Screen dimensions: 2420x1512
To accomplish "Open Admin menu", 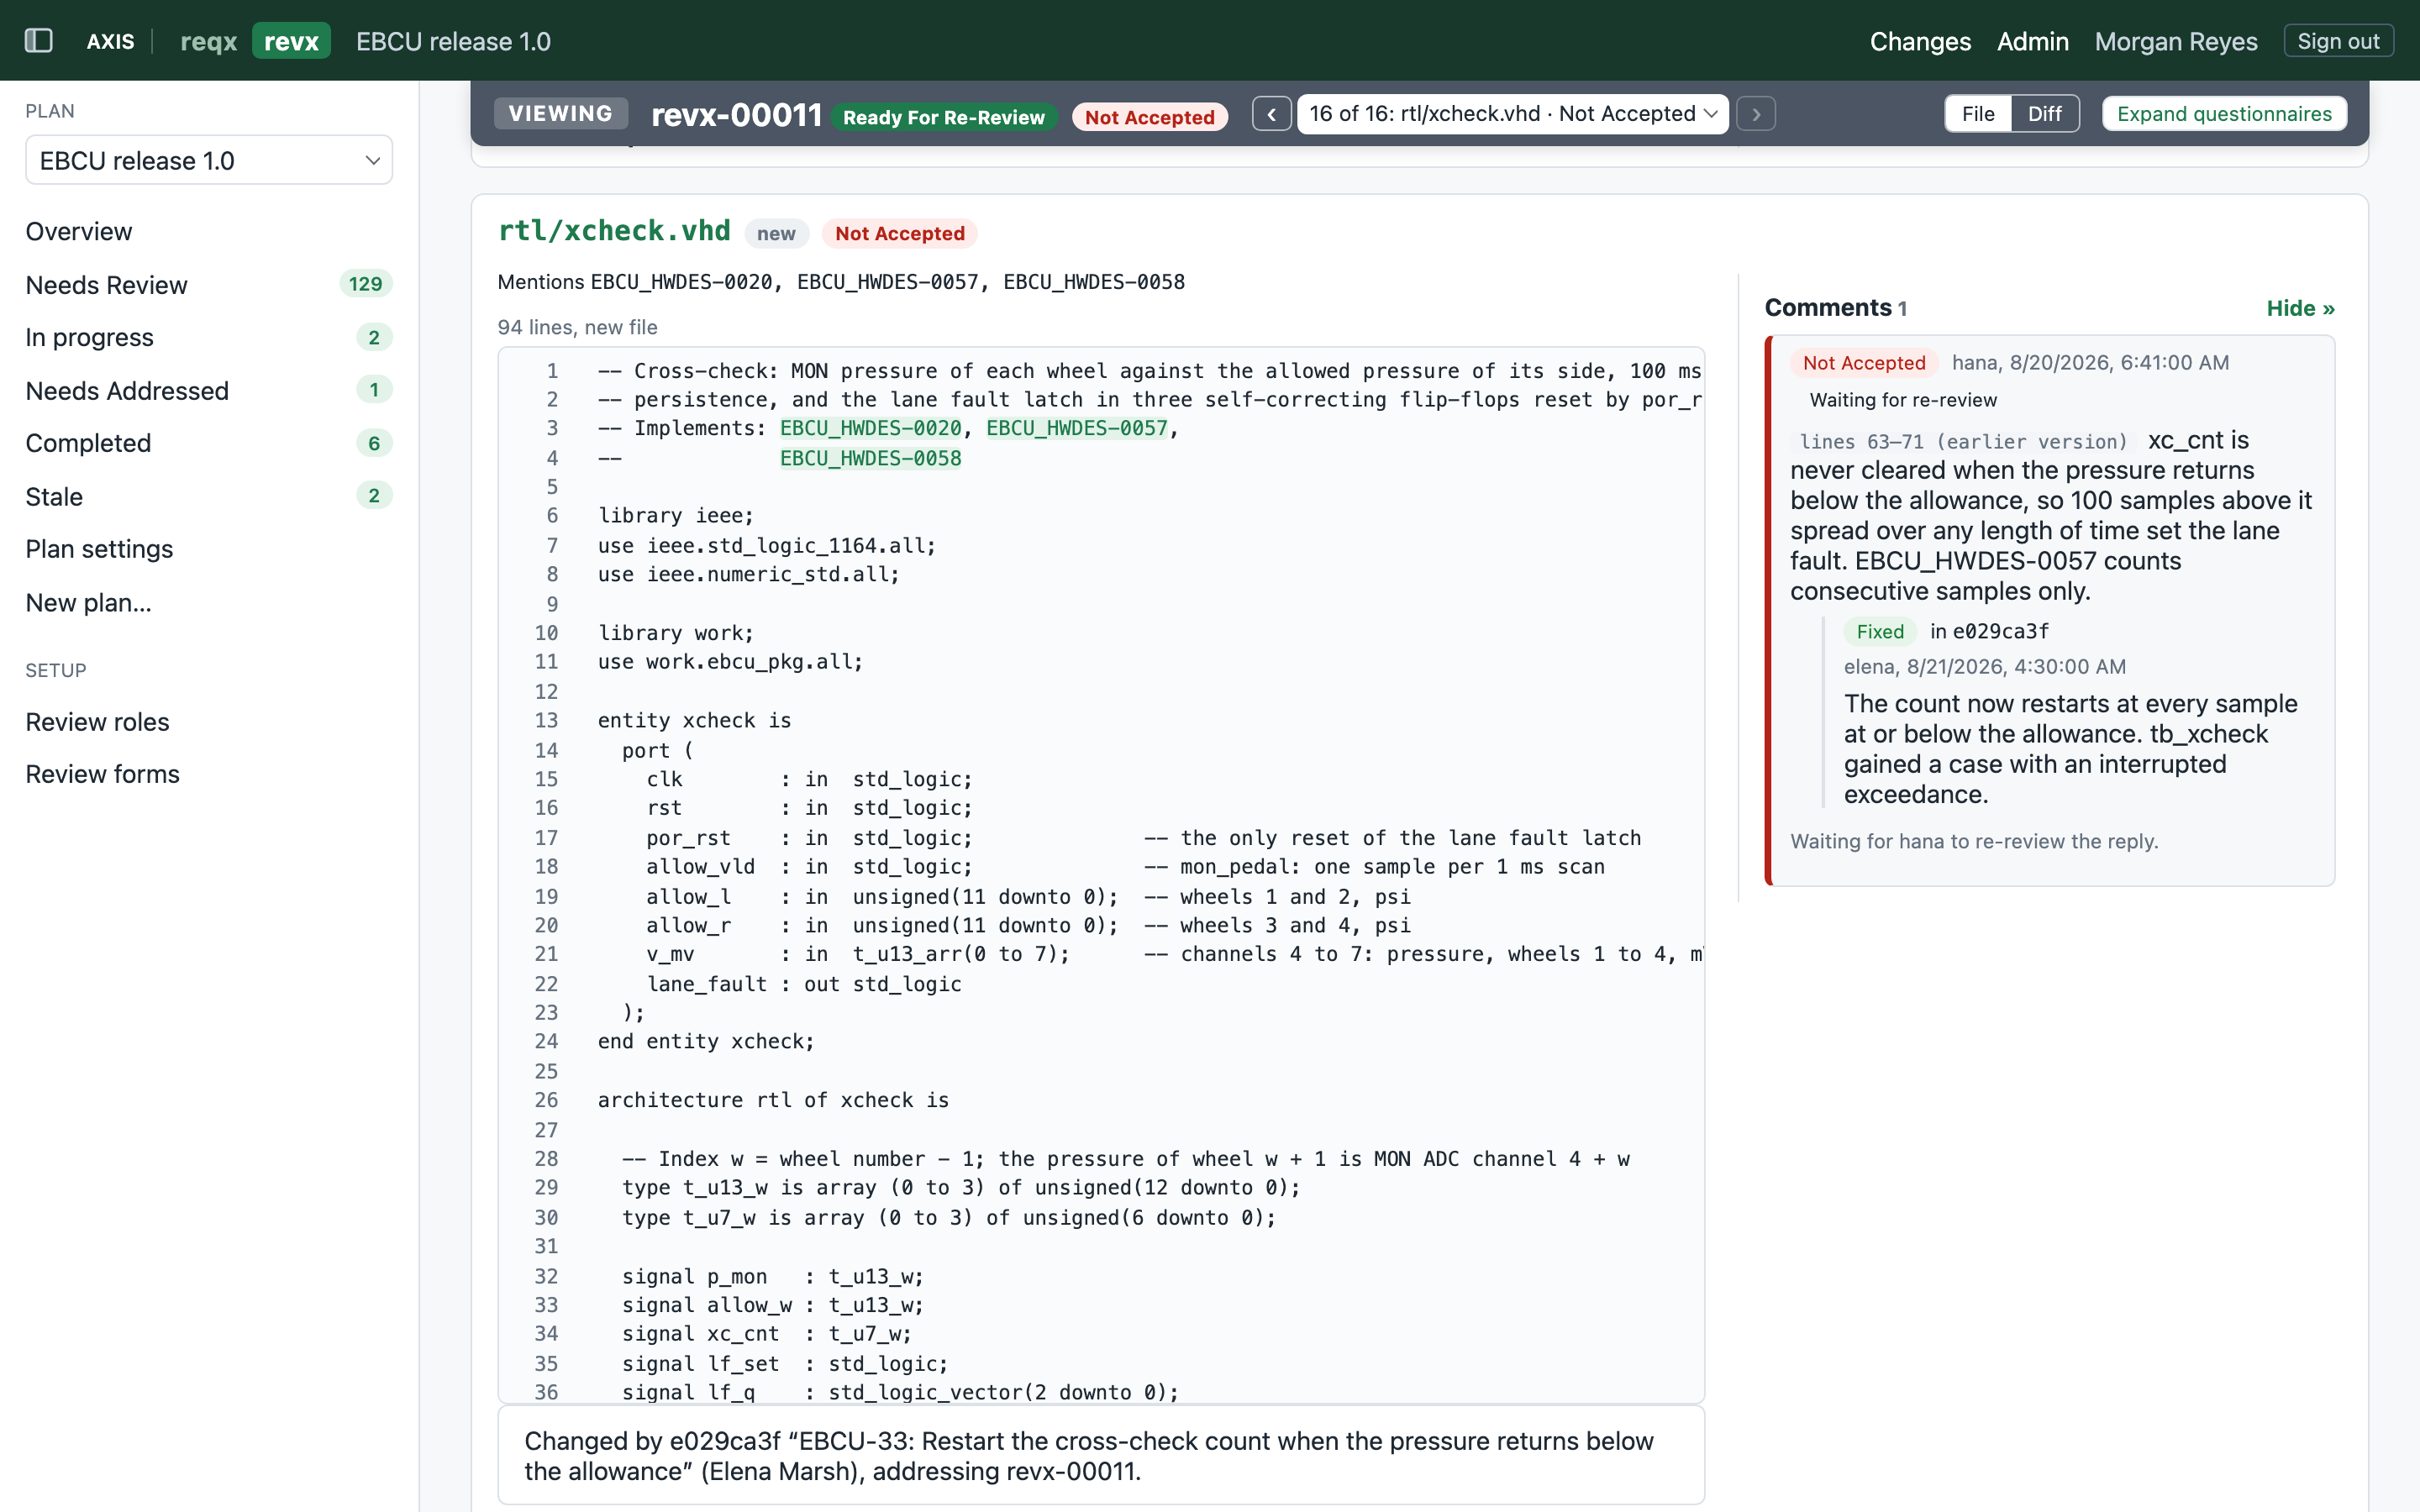I will click(2032, 41).
